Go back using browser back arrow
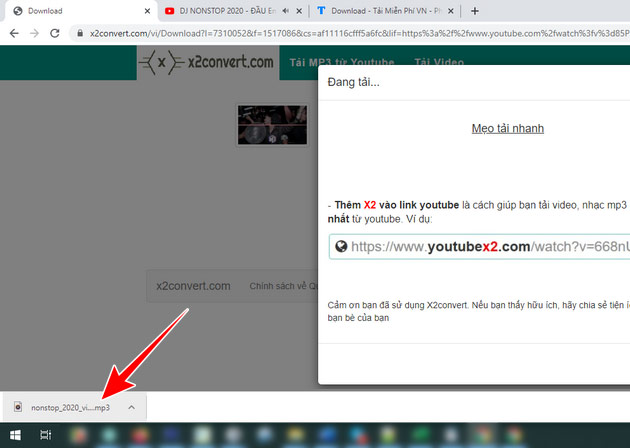This screenshot has width=630, height=448. pyautogui.click(x=14, y=33)
